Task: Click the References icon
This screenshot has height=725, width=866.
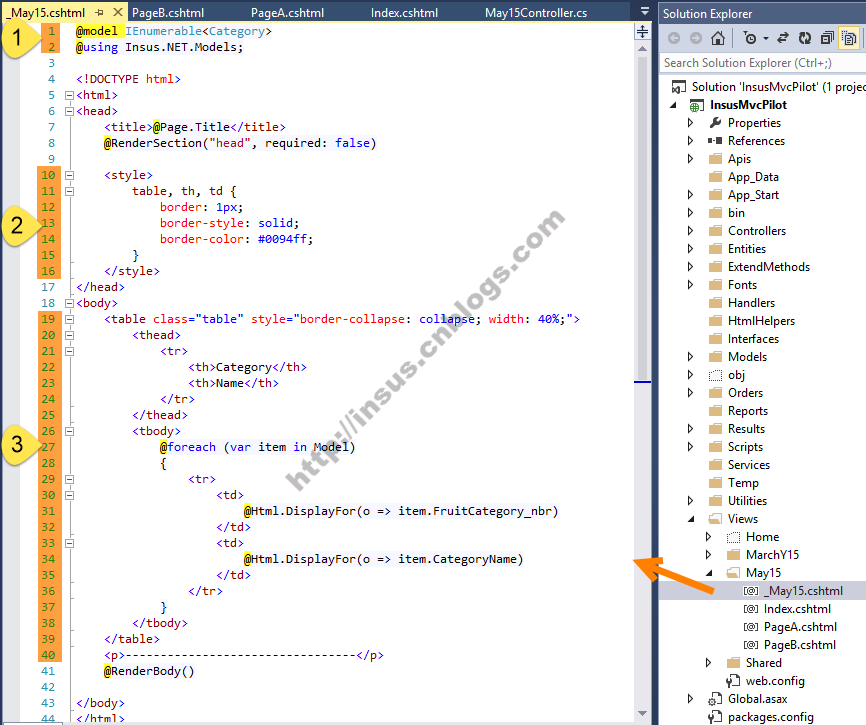Action: (x=715, y=141)
